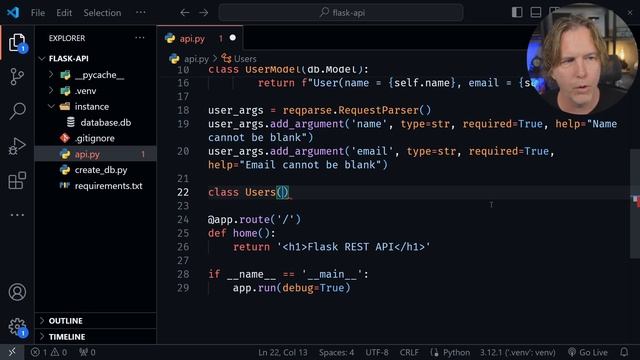Open the Extensions view

(x=17, y=180)
